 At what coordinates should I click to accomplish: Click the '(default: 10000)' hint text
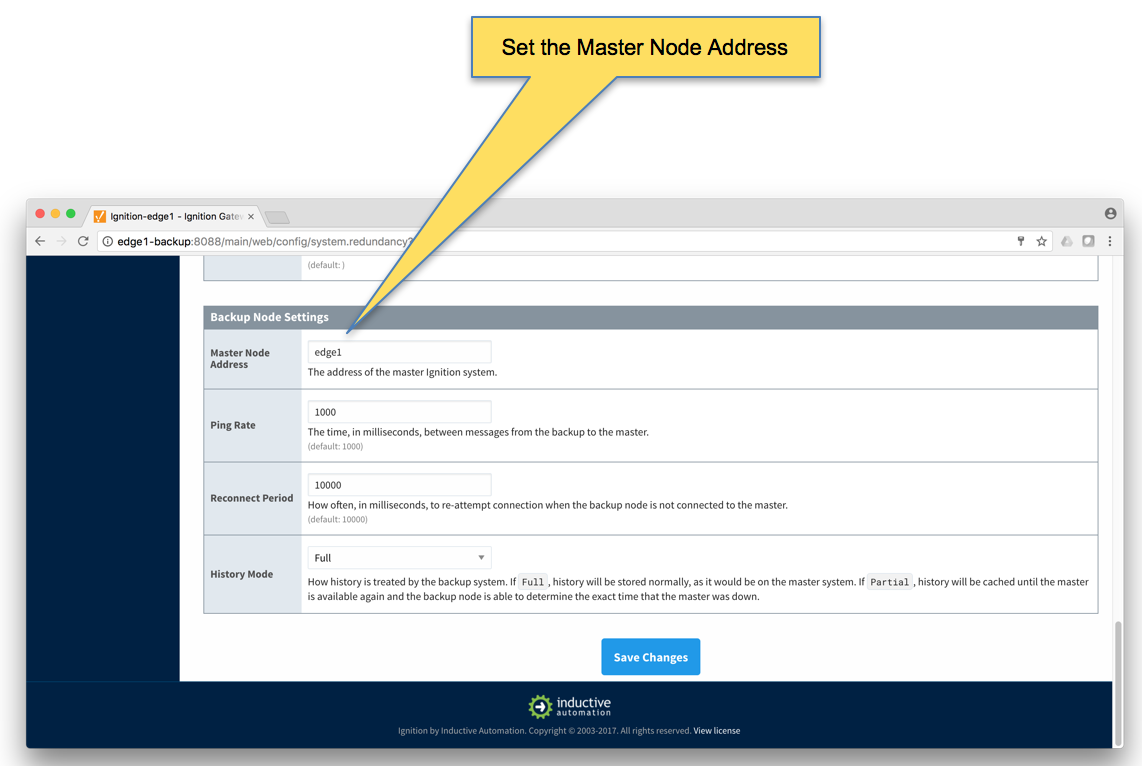[x=337, y=519]
